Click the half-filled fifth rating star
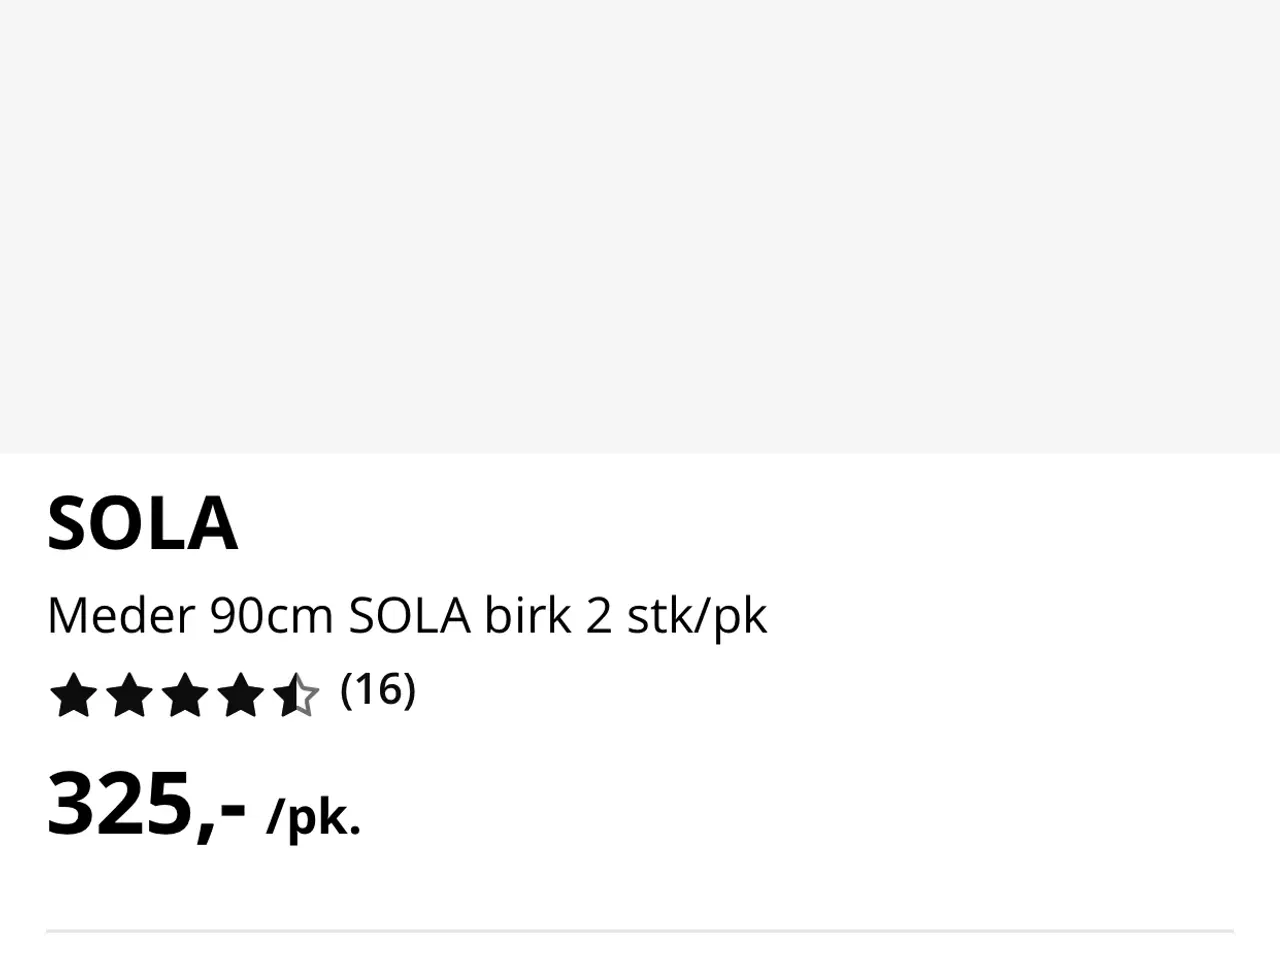 (296, 695)
